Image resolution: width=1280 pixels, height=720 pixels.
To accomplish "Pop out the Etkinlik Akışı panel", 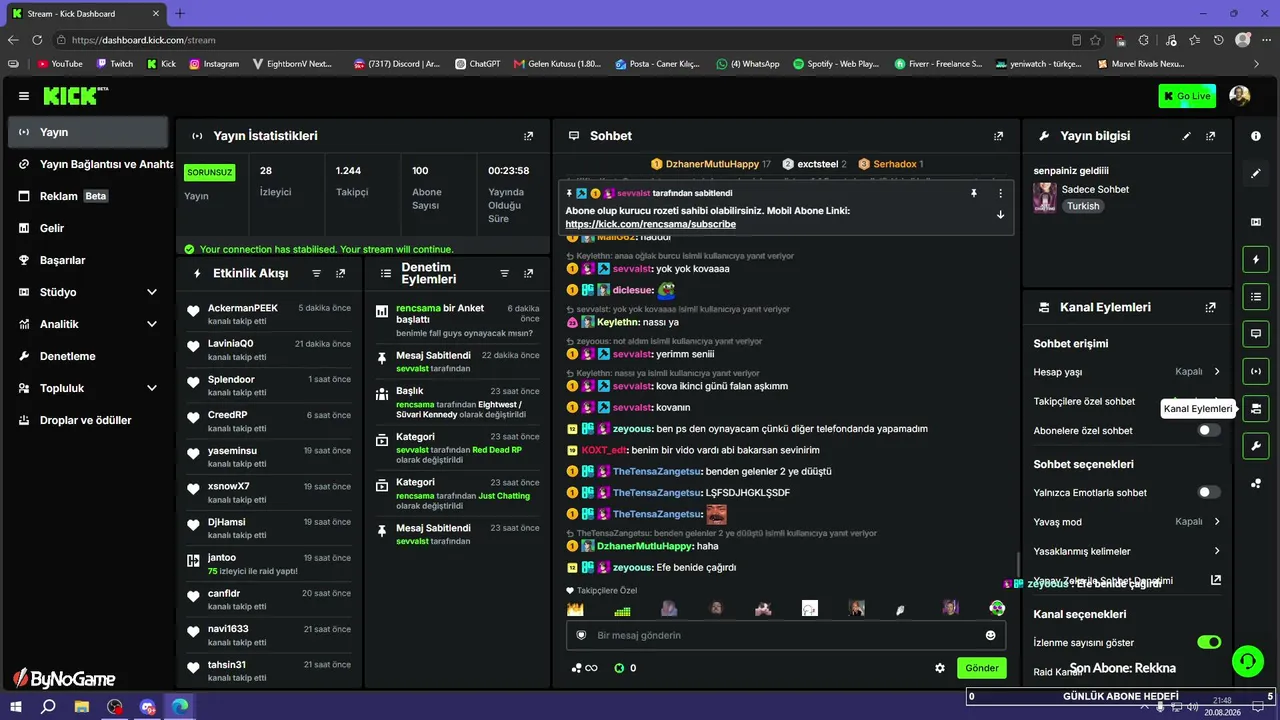I will (x=341, y=273).
